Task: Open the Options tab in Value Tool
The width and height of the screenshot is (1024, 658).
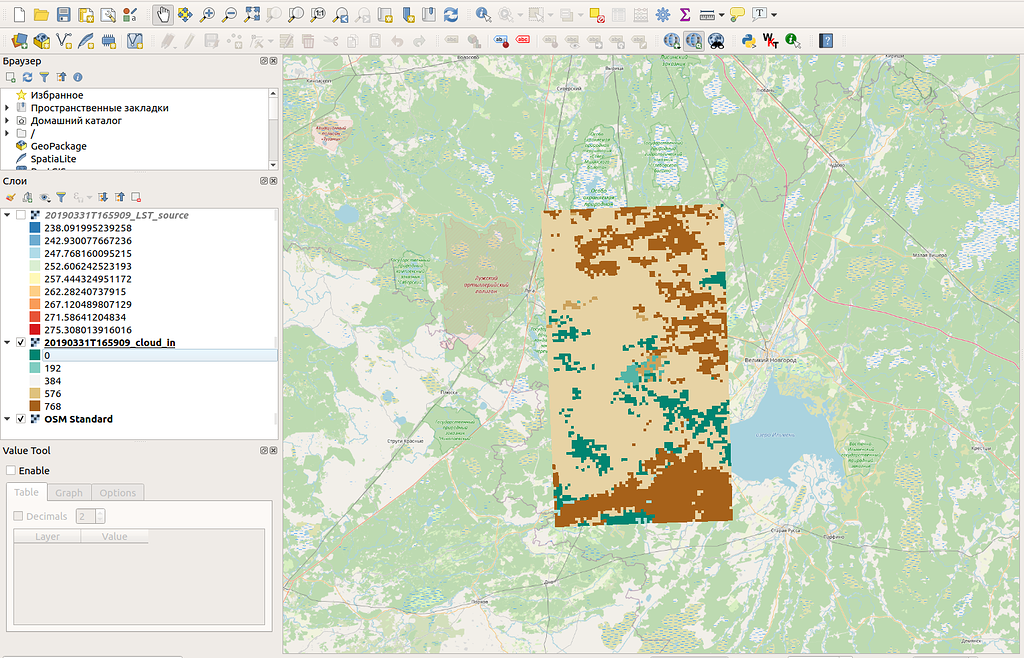Action: click(x=117, y=493)
